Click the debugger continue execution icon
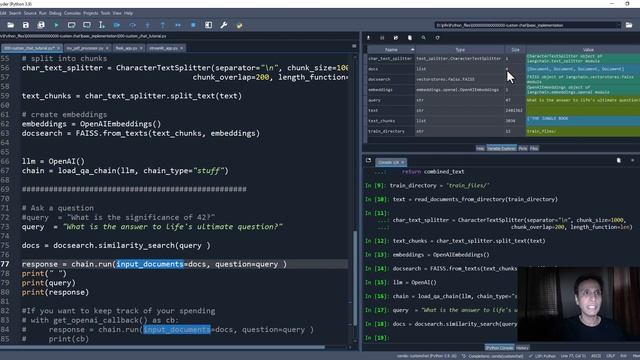Screen dimensions: 640x360 click(178, 25)
